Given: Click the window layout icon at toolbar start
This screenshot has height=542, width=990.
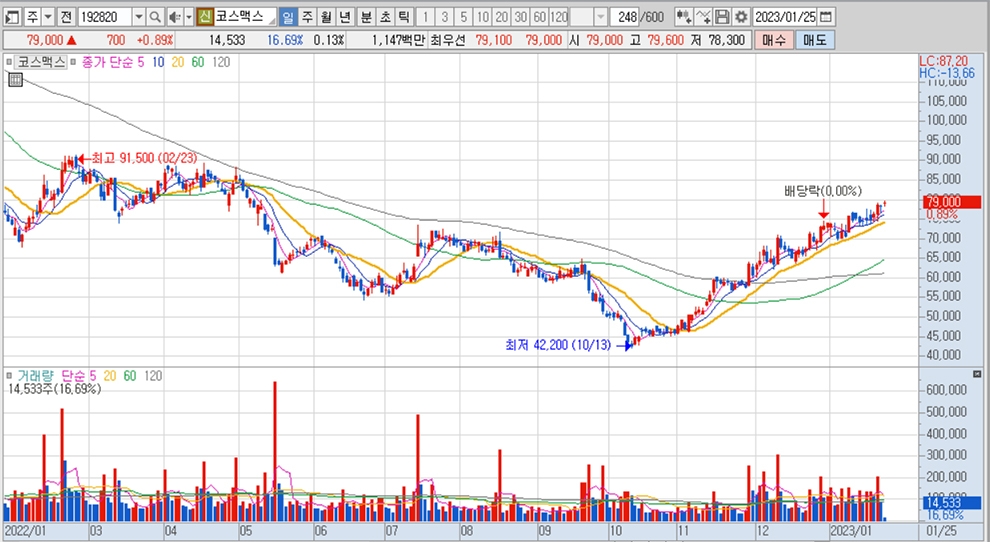Looking at the screenshot, I should point(12,16).
